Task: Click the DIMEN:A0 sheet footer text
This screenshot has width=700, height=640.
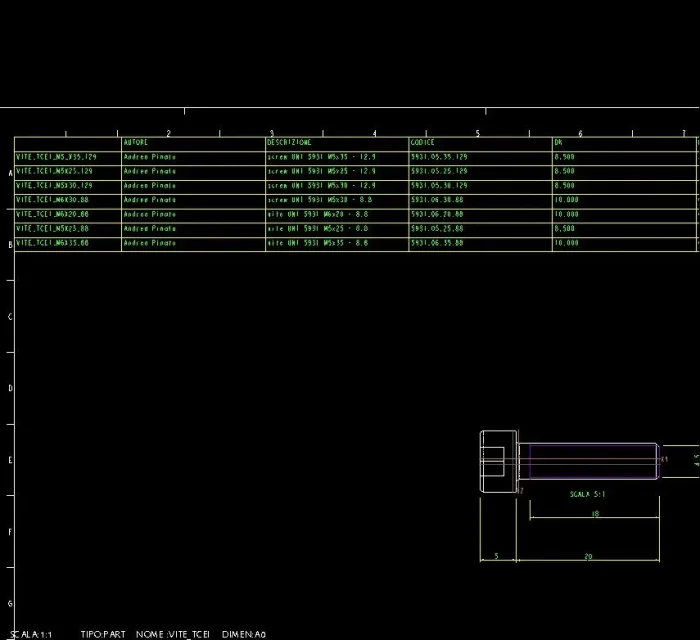Action: [244, 634]
